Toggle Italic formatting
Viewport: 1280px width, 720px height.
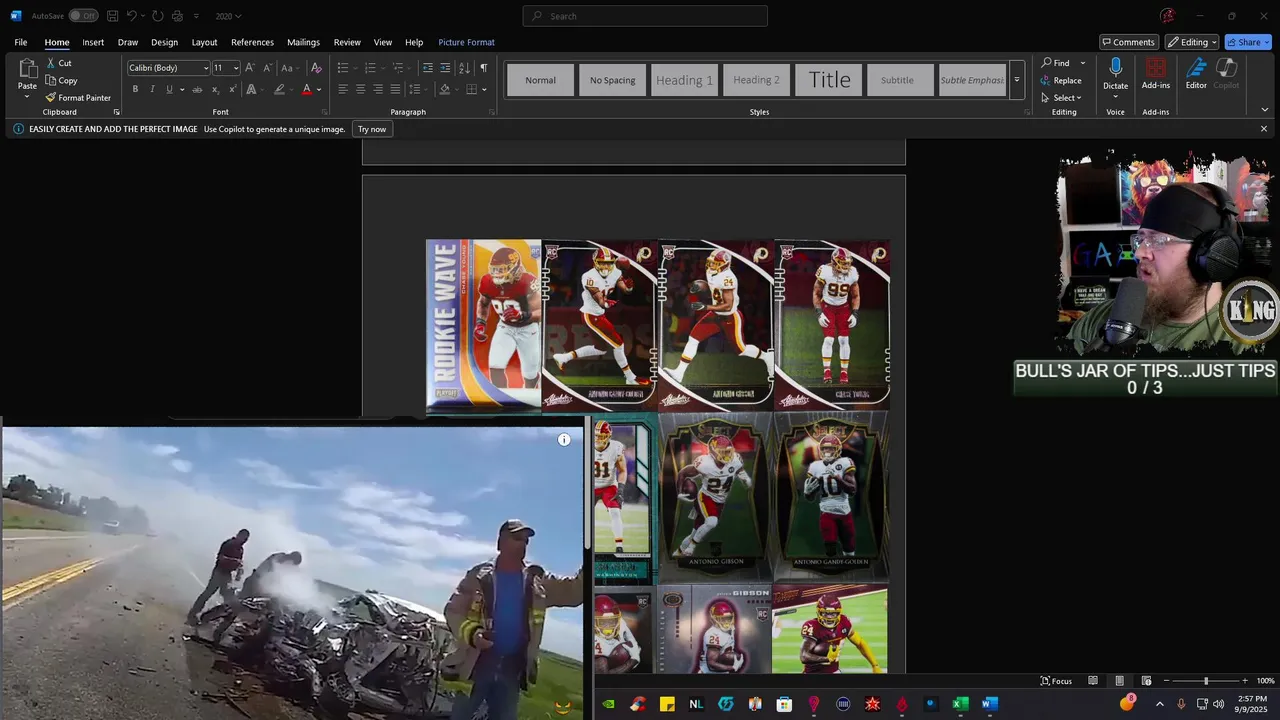click(x=152, y=89)
